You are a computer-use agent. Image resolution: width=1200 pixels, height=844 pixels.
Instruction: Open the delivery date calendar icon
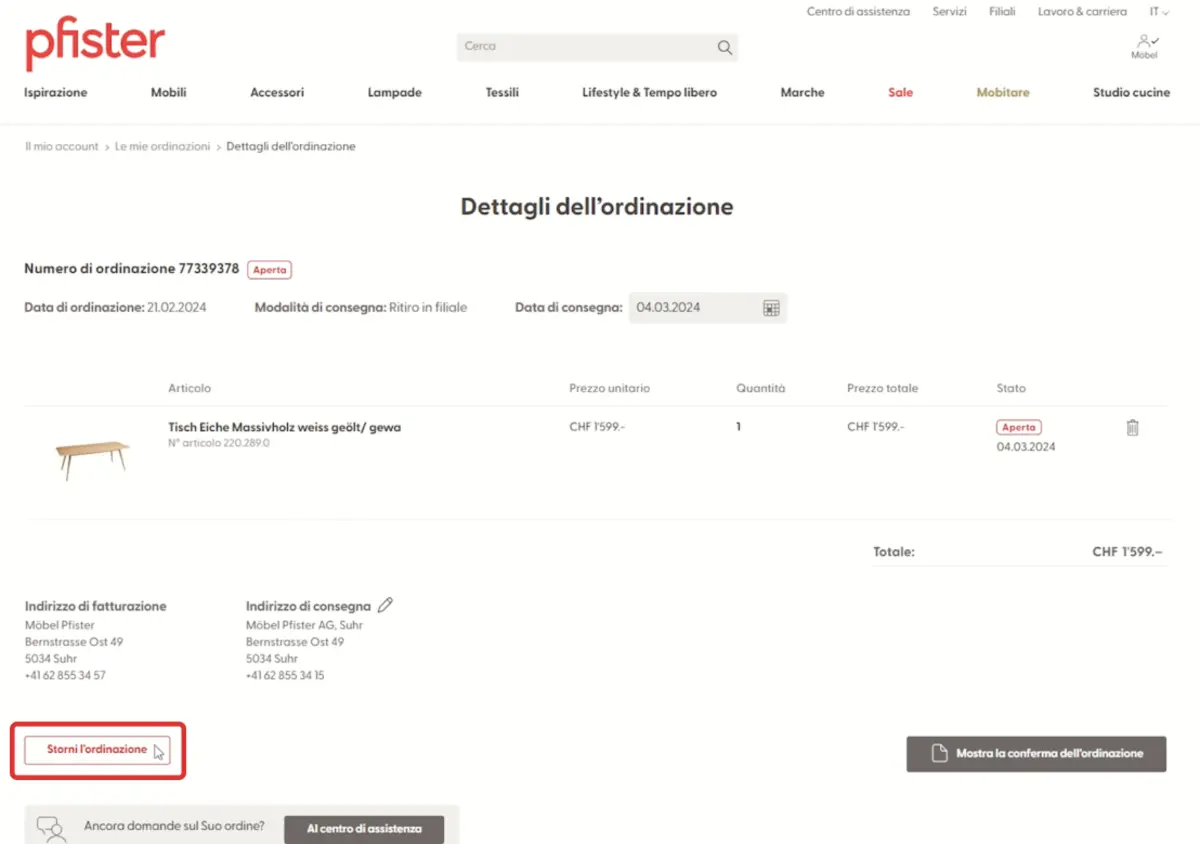coord(771,308)
